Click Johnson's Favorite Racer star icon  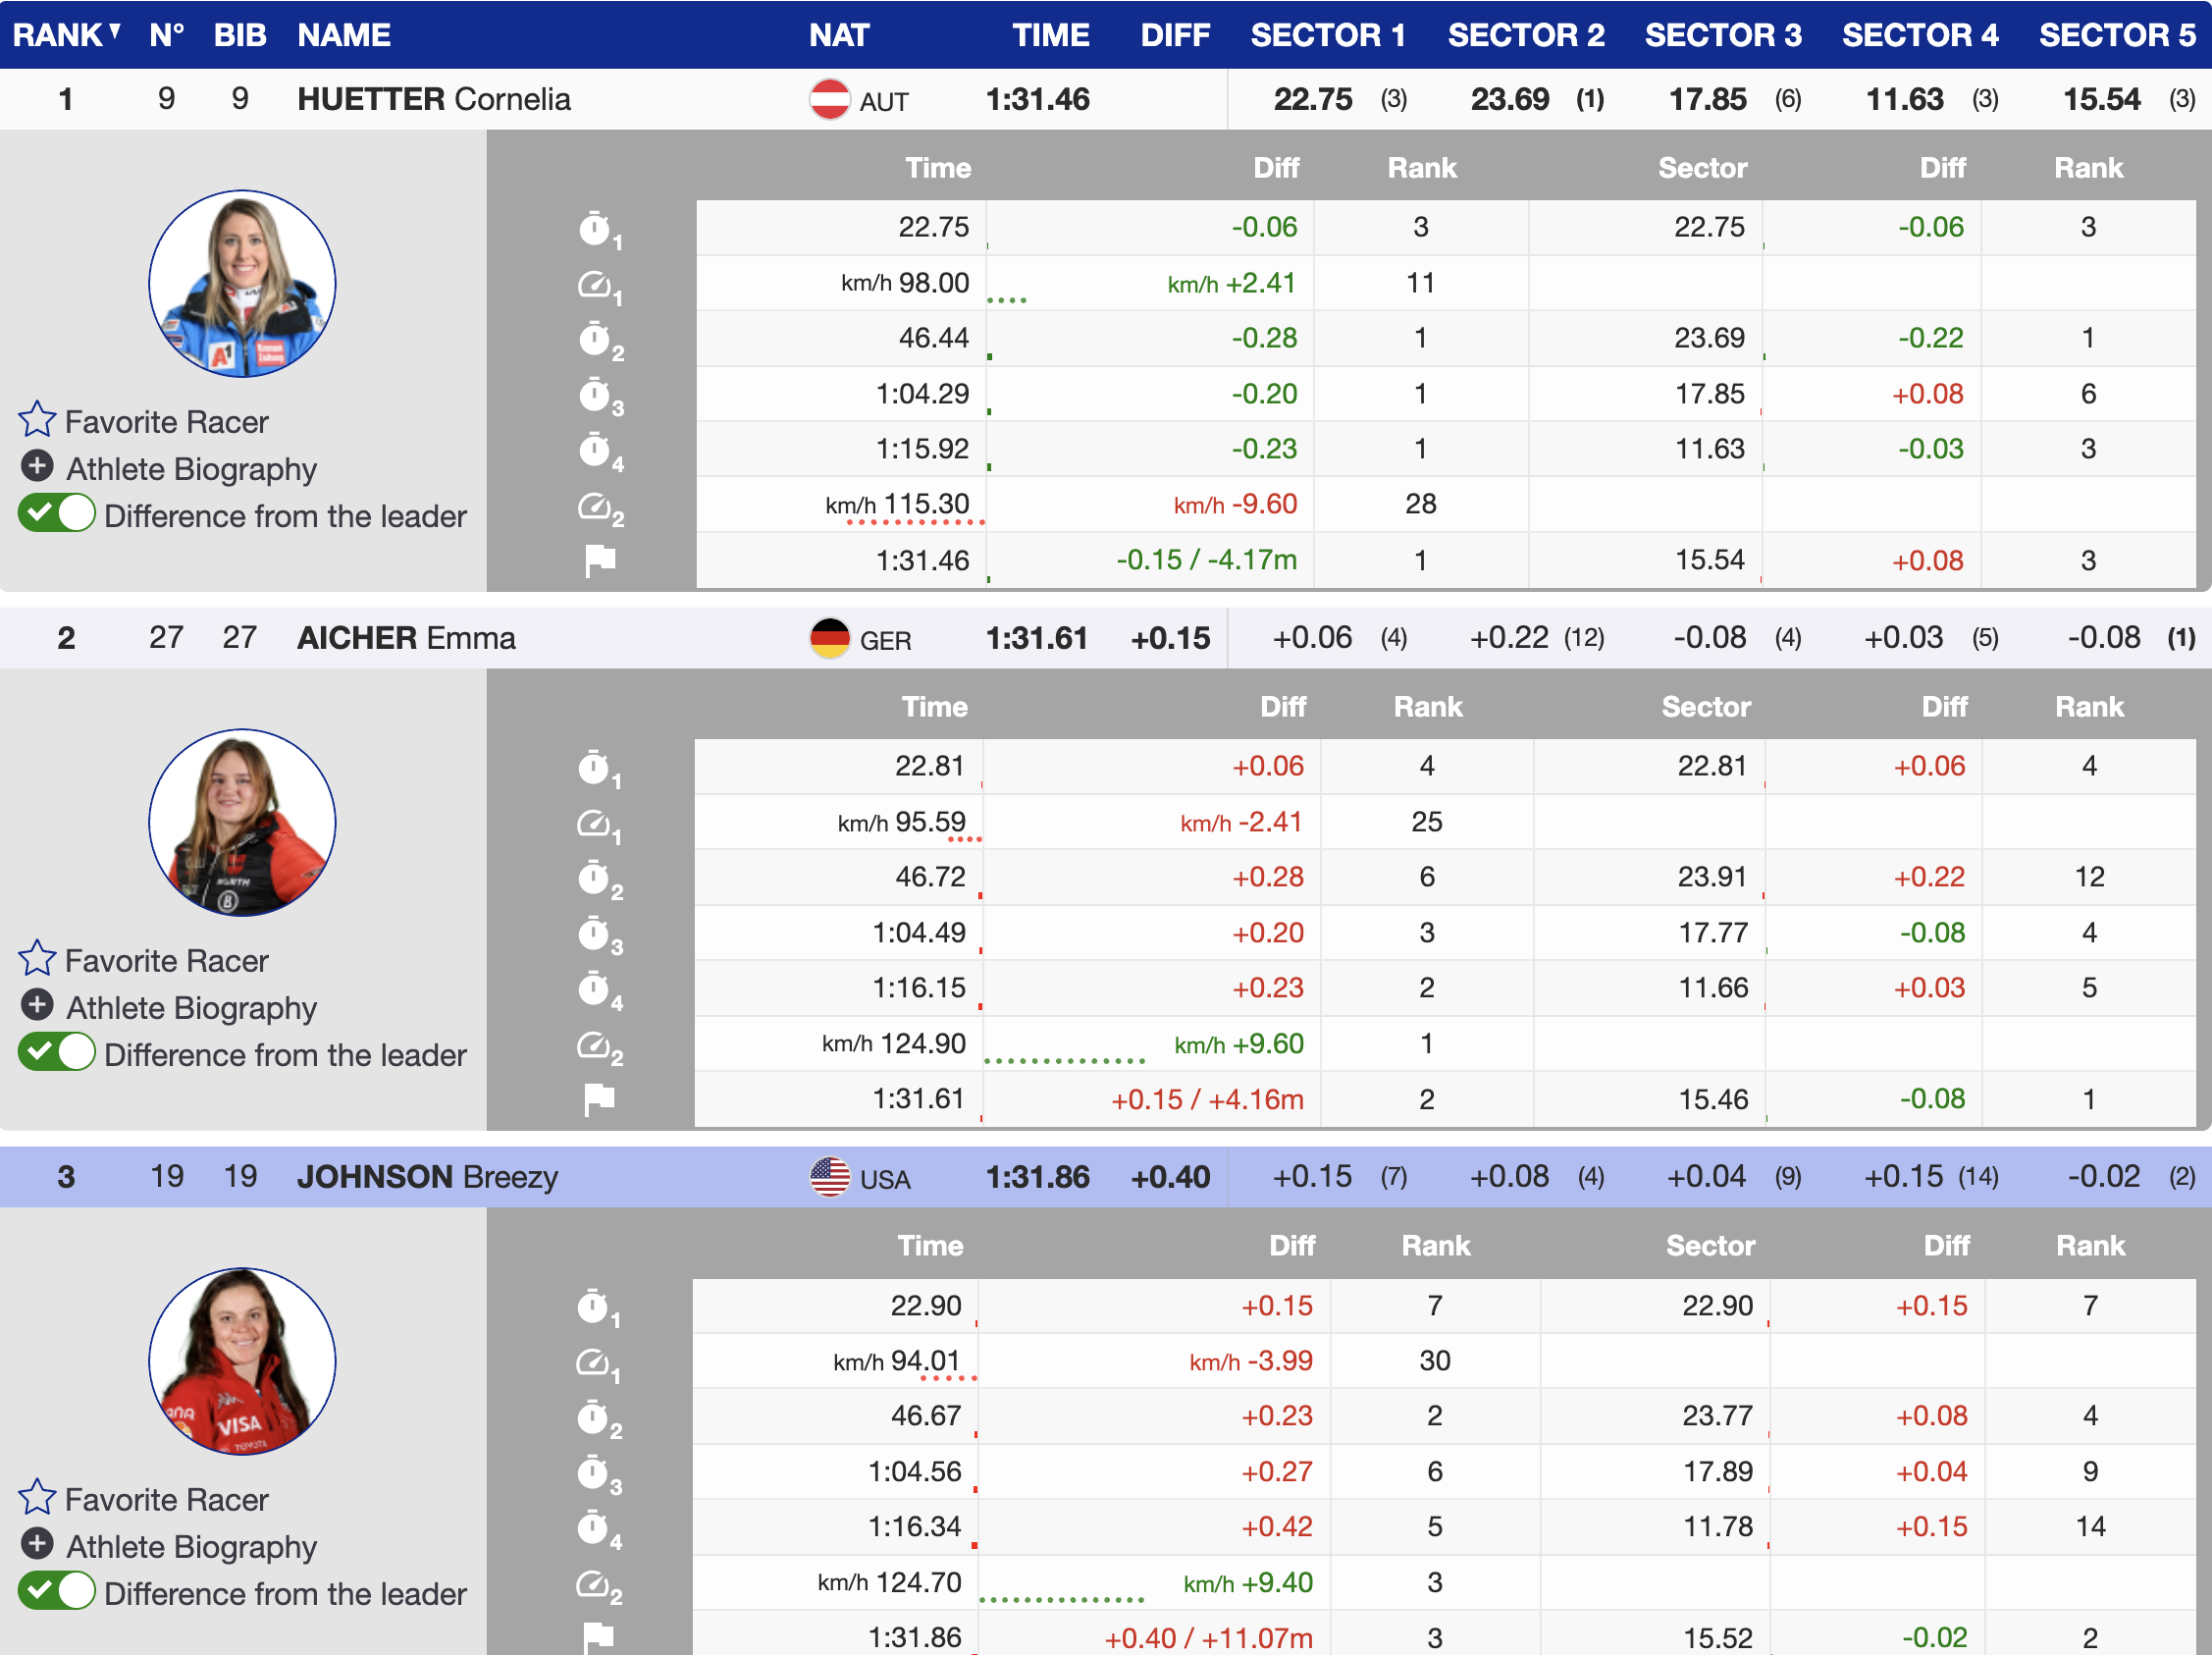point(37,1498)
